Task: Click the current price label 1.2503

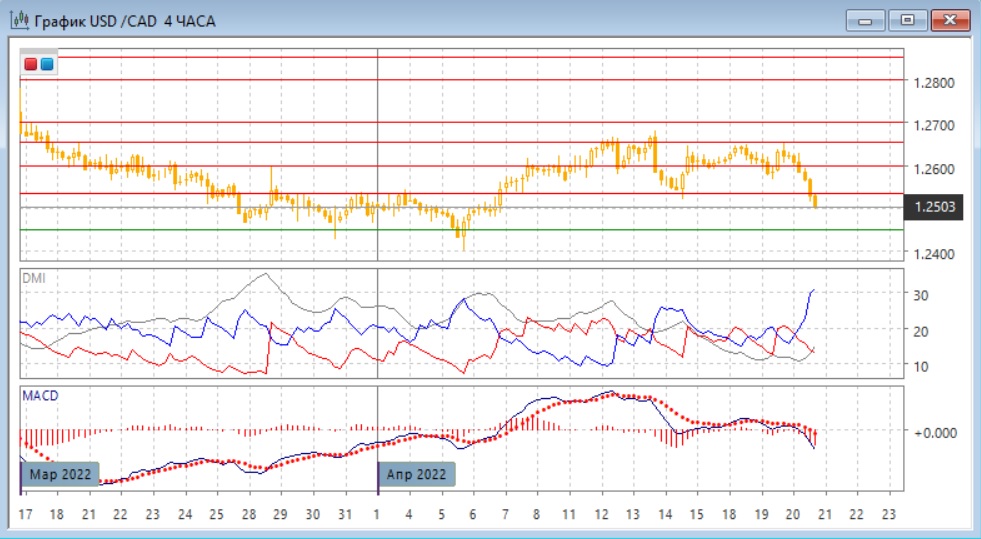Action: click(x=933, y=207)
